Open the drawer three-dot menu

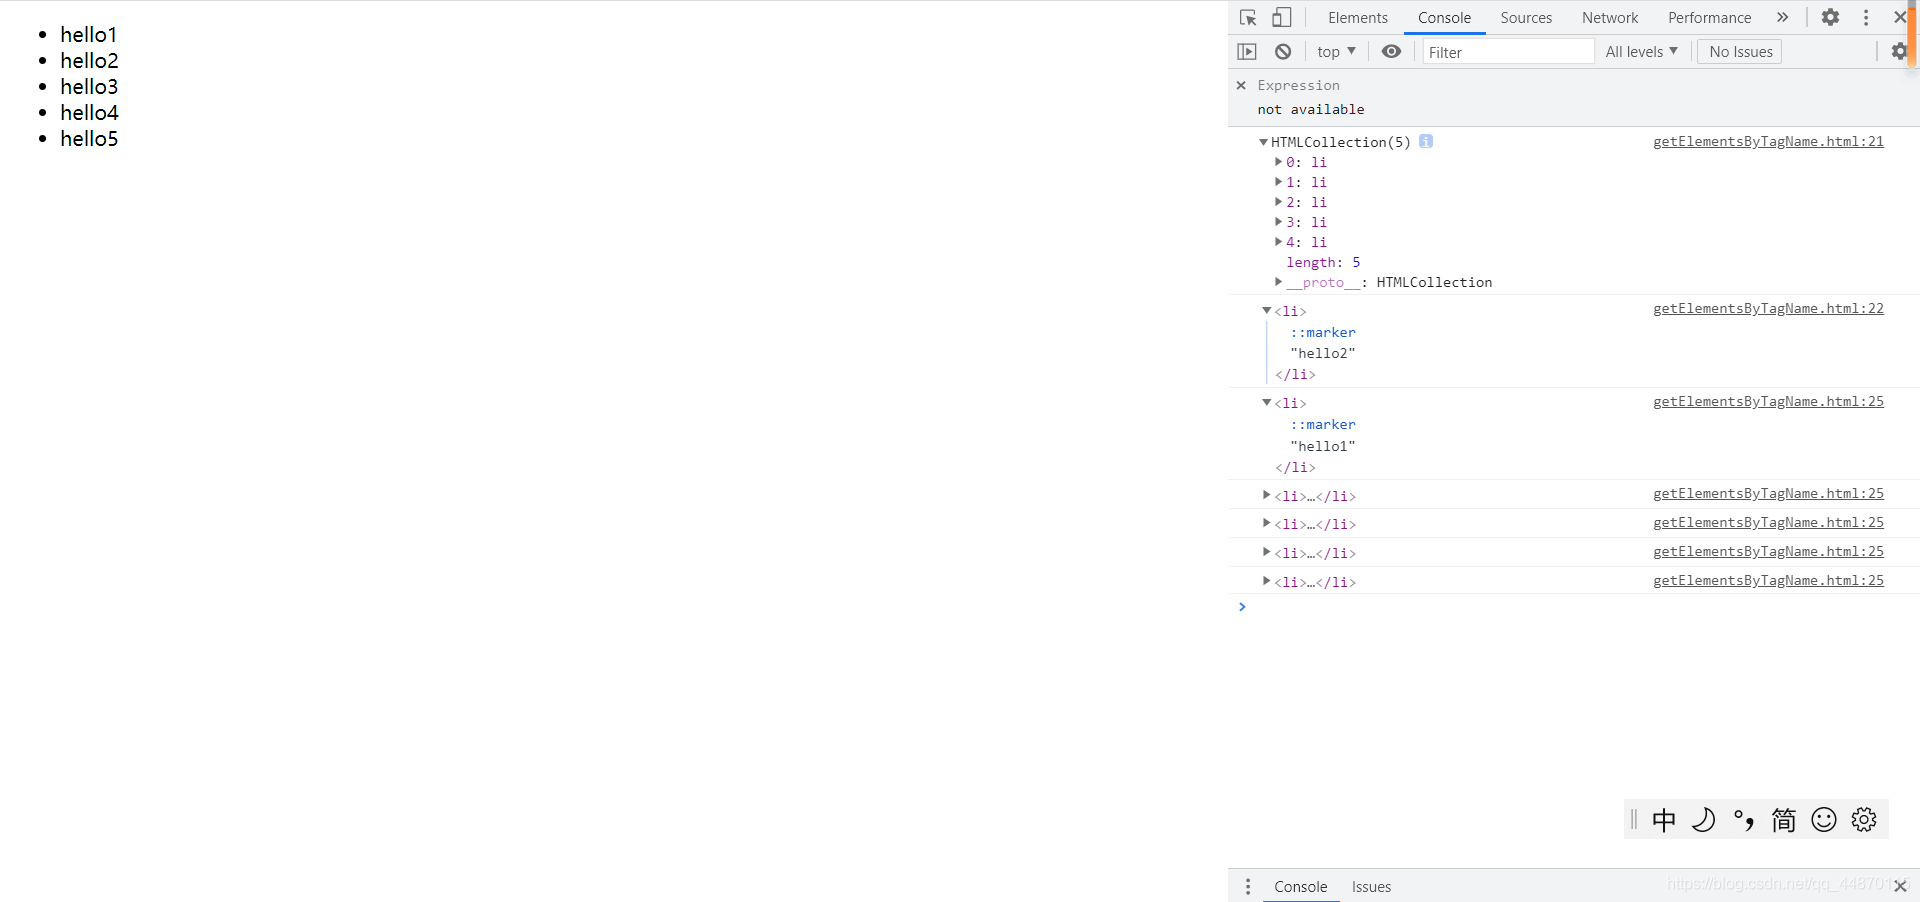(x=1248, y=886)
